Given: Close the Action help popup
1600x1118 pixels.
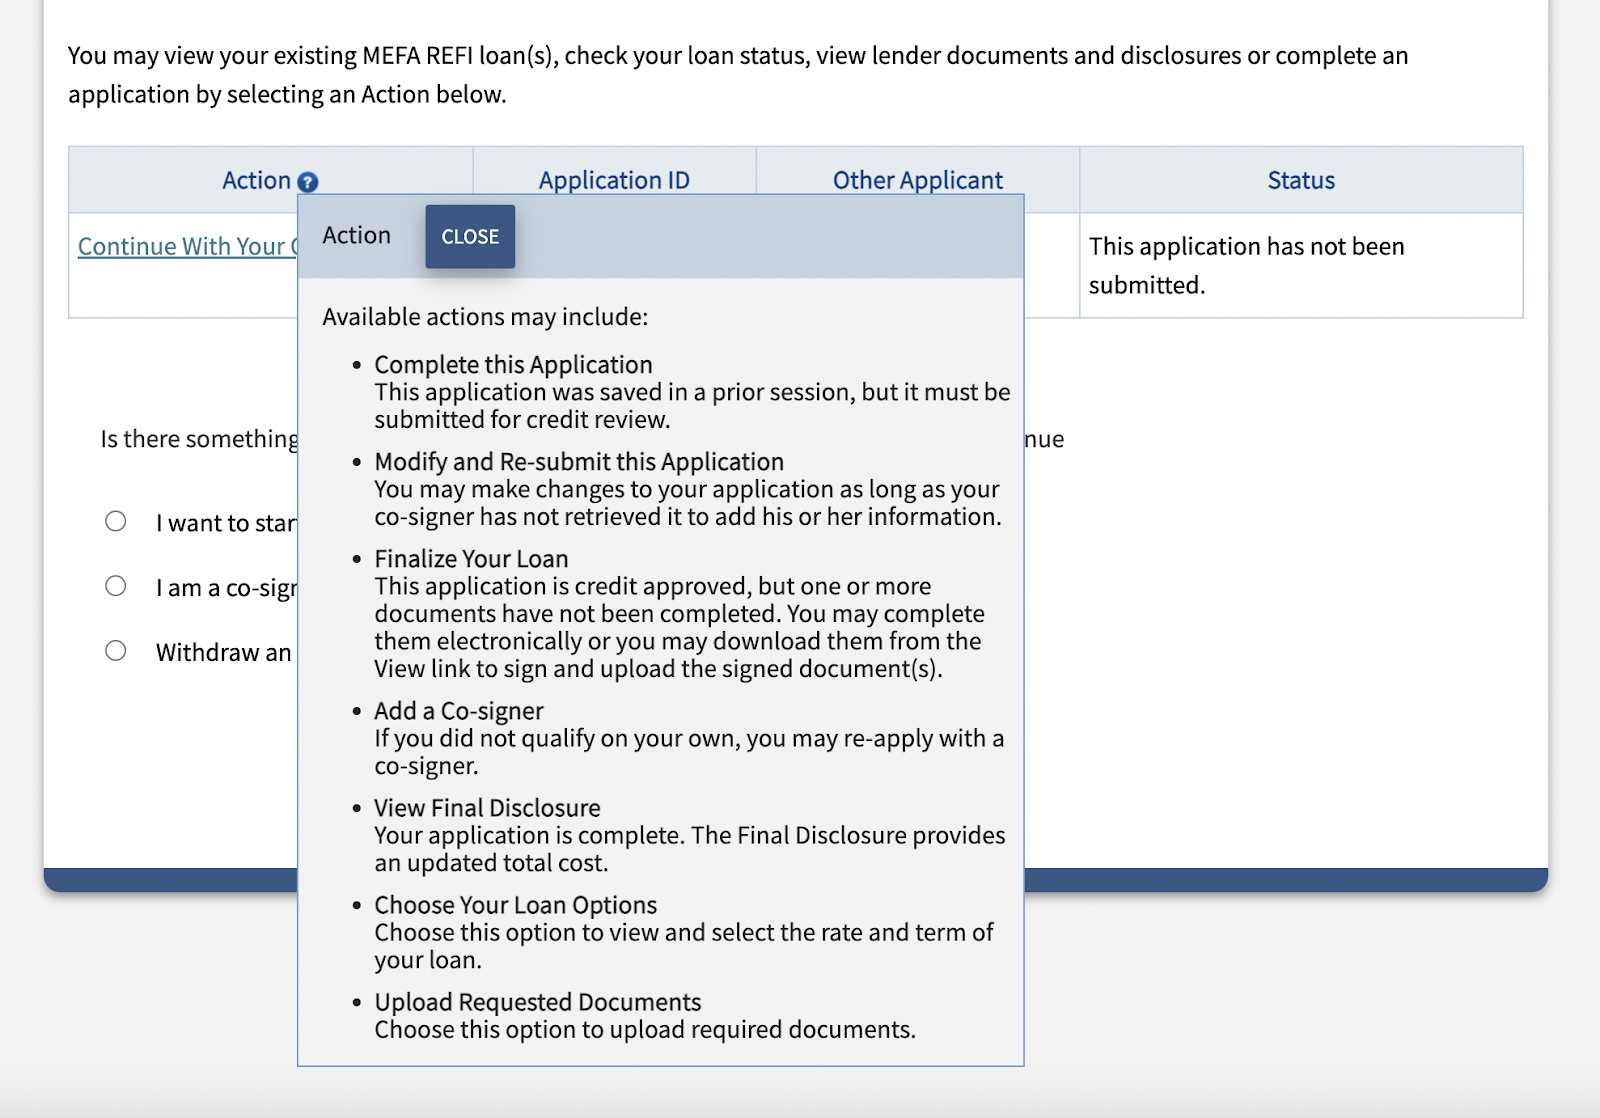Looking at the screenshot, I should click(470, 237).
